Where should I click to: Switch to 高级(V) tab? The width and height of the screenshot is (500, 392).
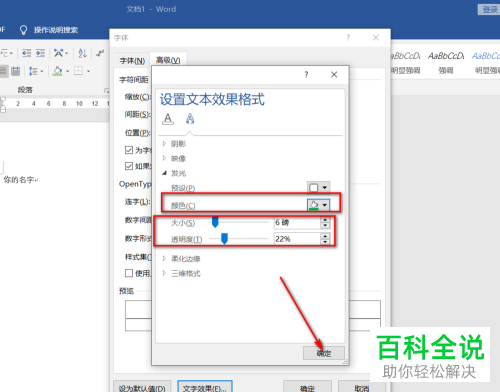[168, 60]
